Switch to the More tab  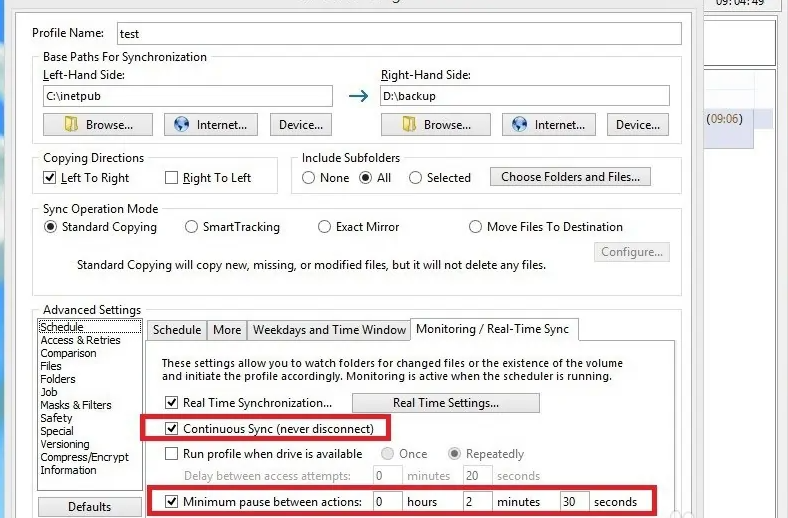point(227,330)
